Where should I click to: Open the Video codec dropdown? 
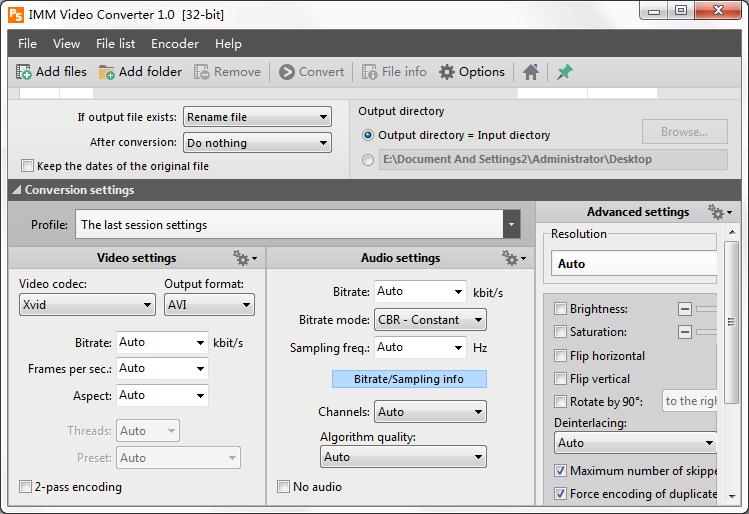(x=87, y=305)
